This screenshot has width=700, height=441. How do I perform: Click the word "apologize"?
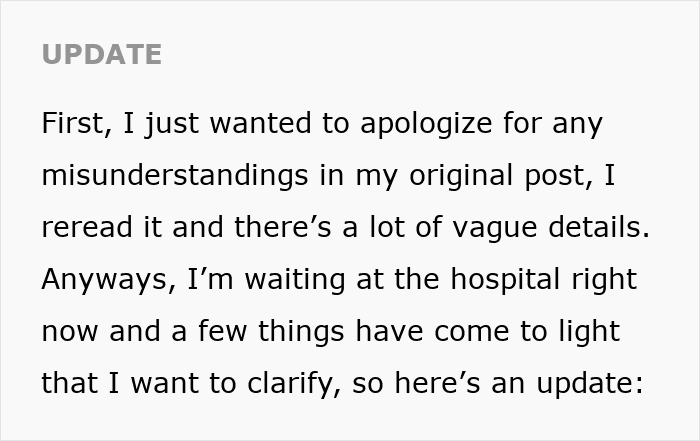click(426, 125)
